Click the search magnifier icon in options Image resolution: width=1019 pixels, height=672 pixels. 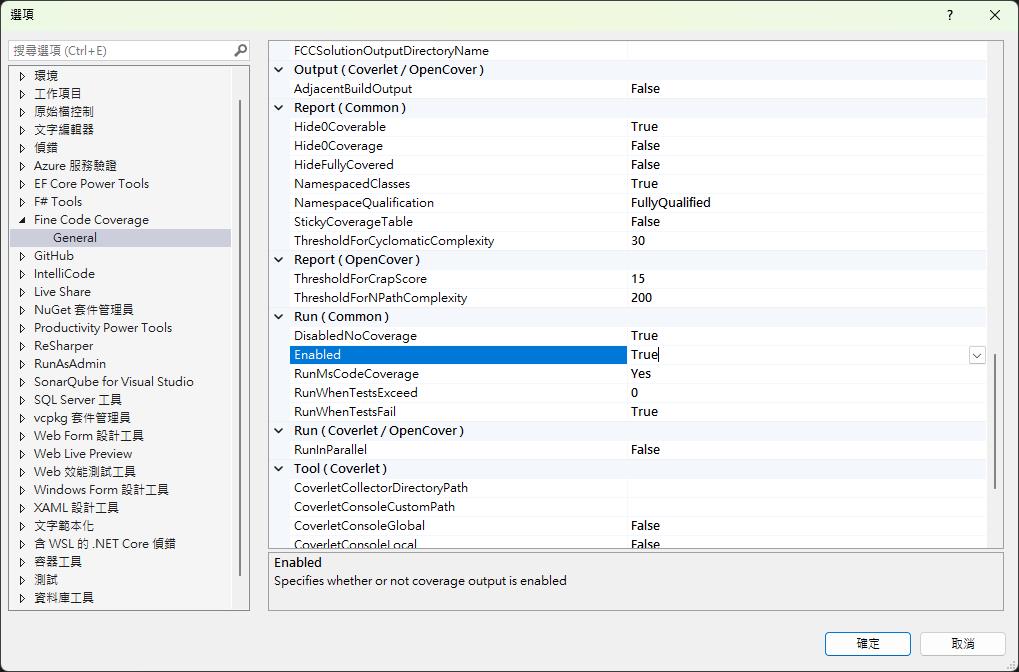pyautogui.click(x=240, y=50)
